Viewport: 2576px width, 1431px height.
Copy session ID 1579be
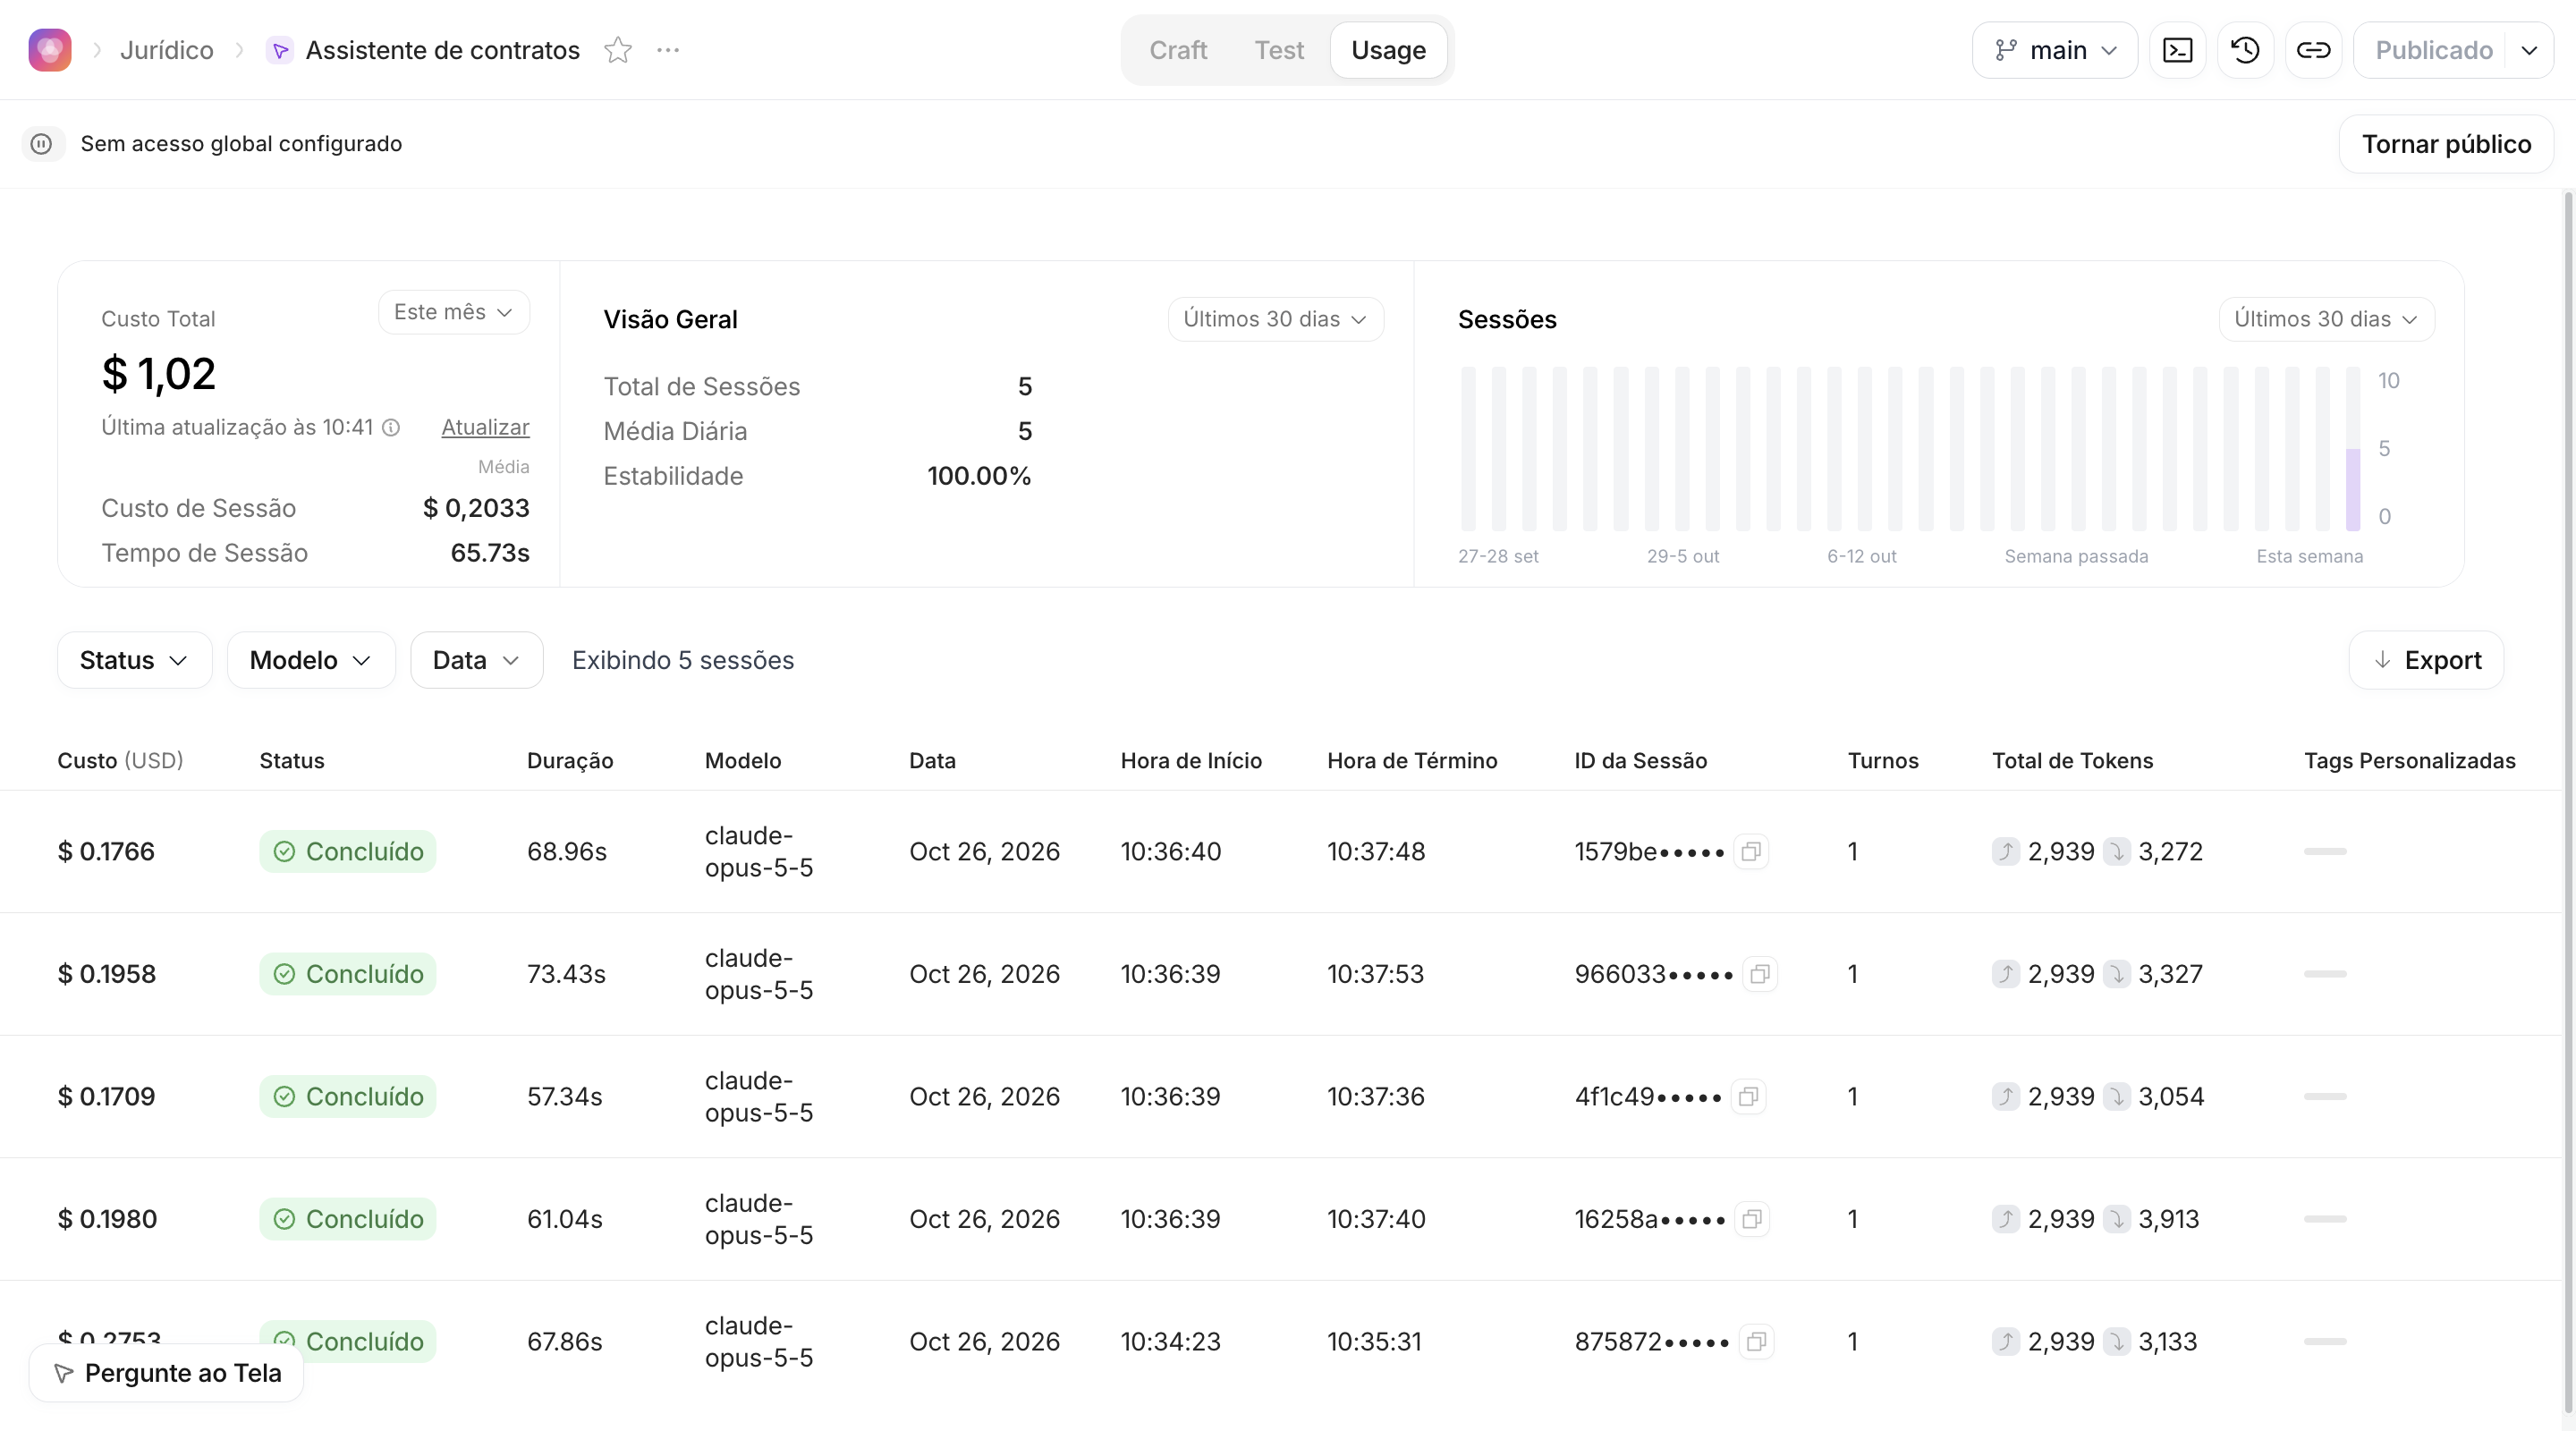coord(1751,852)
